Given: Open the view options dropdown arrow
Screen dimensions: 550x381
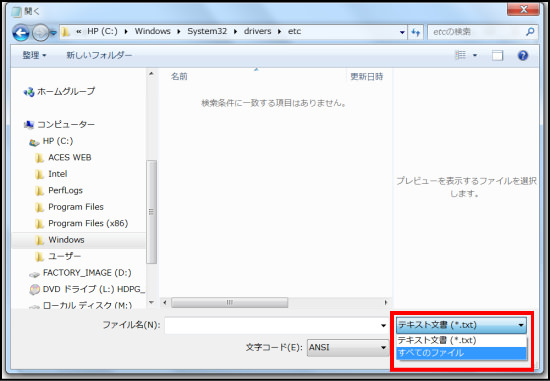Looking at the screenshot, I should [475, 55].
